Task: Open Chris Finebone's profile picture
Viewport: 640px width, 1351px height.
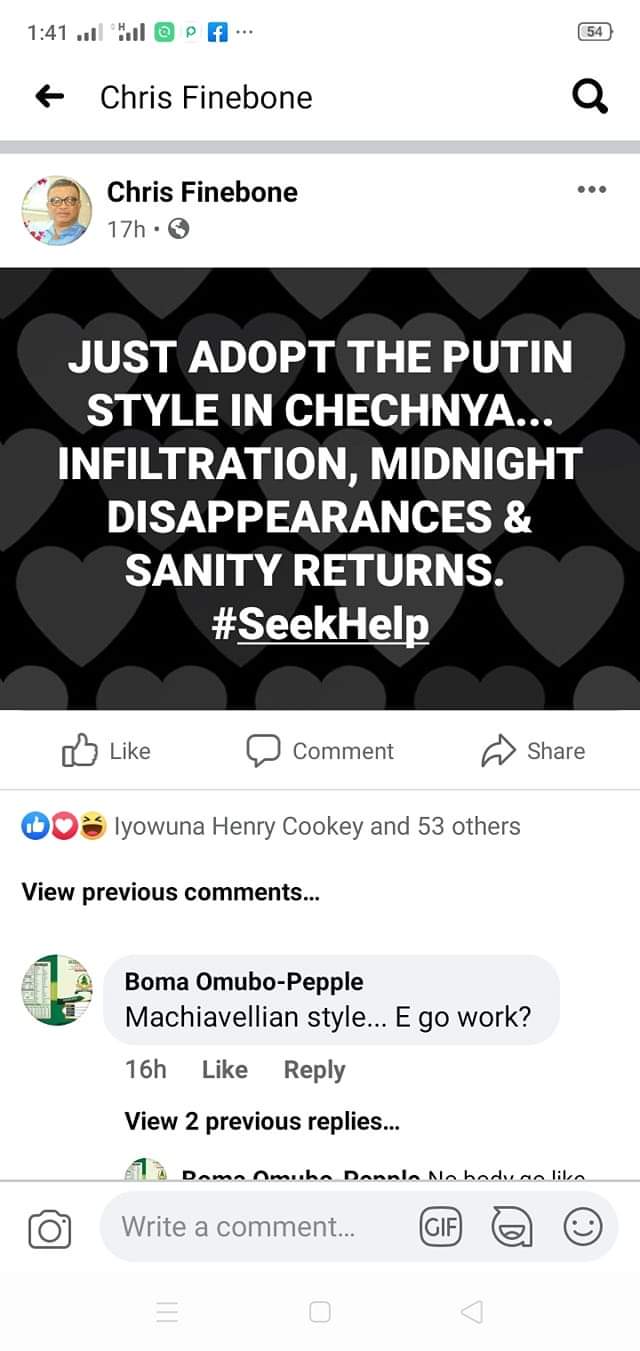Action: pos(56,211)
